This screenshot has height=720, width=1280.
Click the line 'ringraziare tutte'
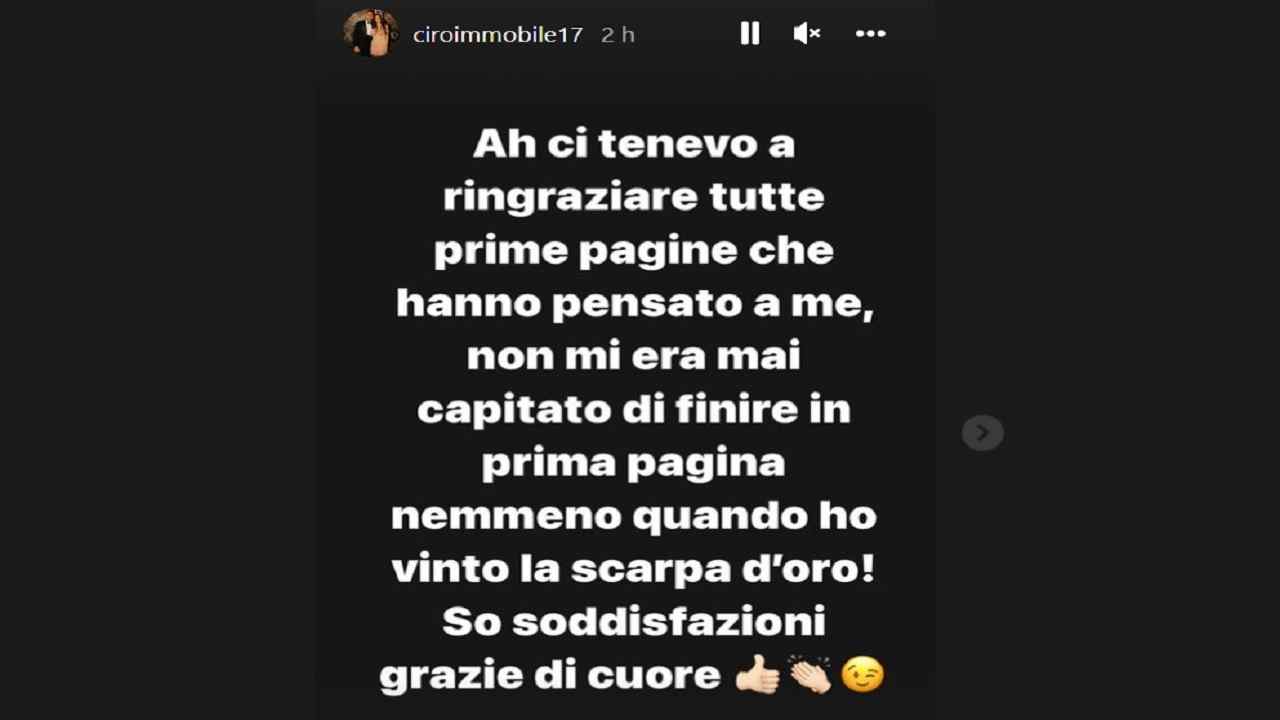(634, 198)
